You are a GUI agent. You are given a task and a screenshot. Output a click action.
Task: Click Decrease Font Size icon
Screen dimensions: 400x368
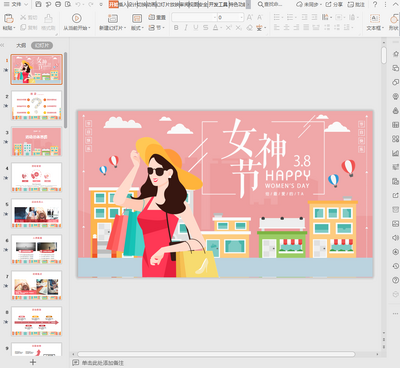[260, 17]
